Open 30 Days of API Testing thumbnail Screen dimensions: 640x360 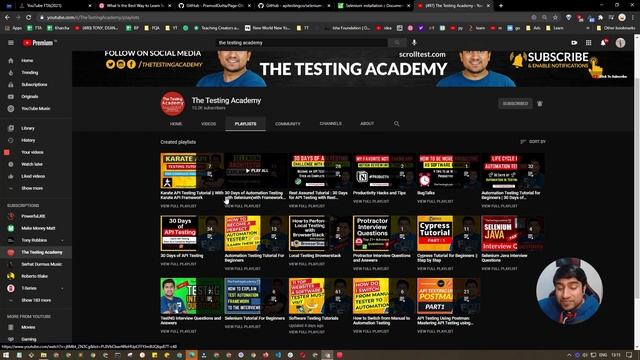192,233
